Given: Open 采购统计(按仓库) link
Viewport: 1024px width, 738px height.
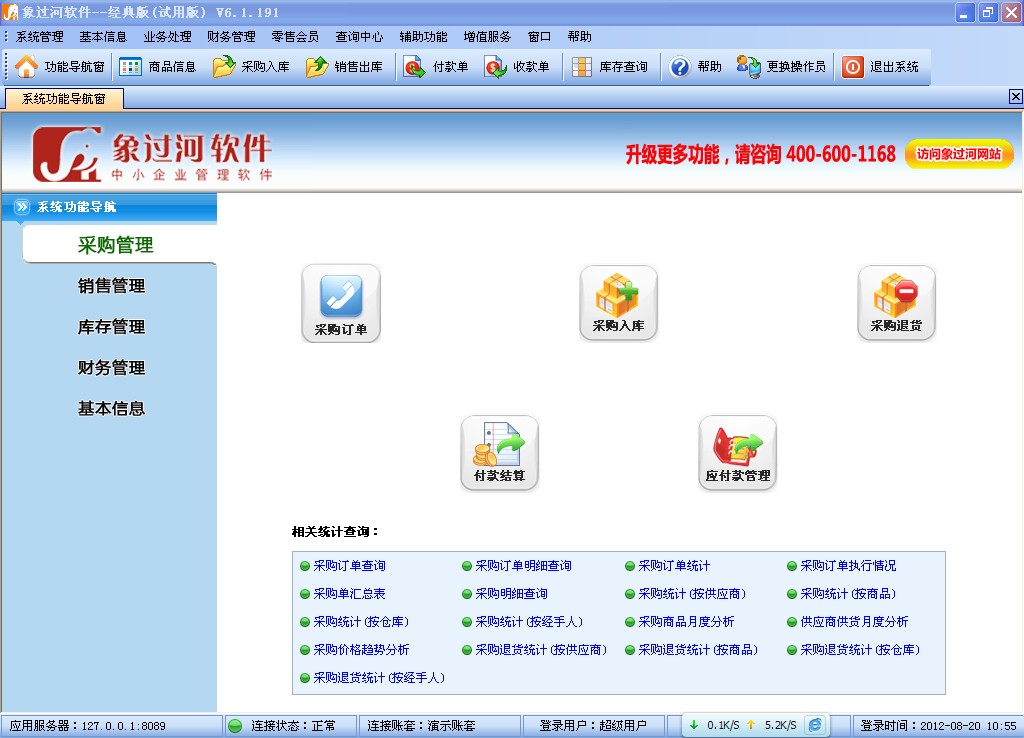Looking at the screenshot, I should pos(361,622).
